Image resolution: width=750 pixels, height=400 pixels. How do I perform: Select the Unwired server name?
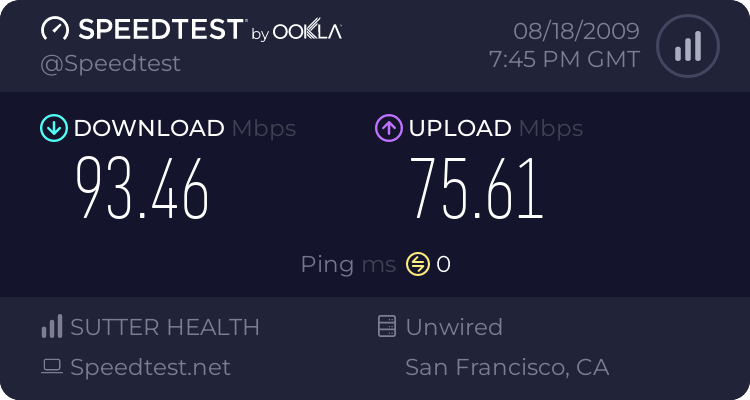(454, 327)
